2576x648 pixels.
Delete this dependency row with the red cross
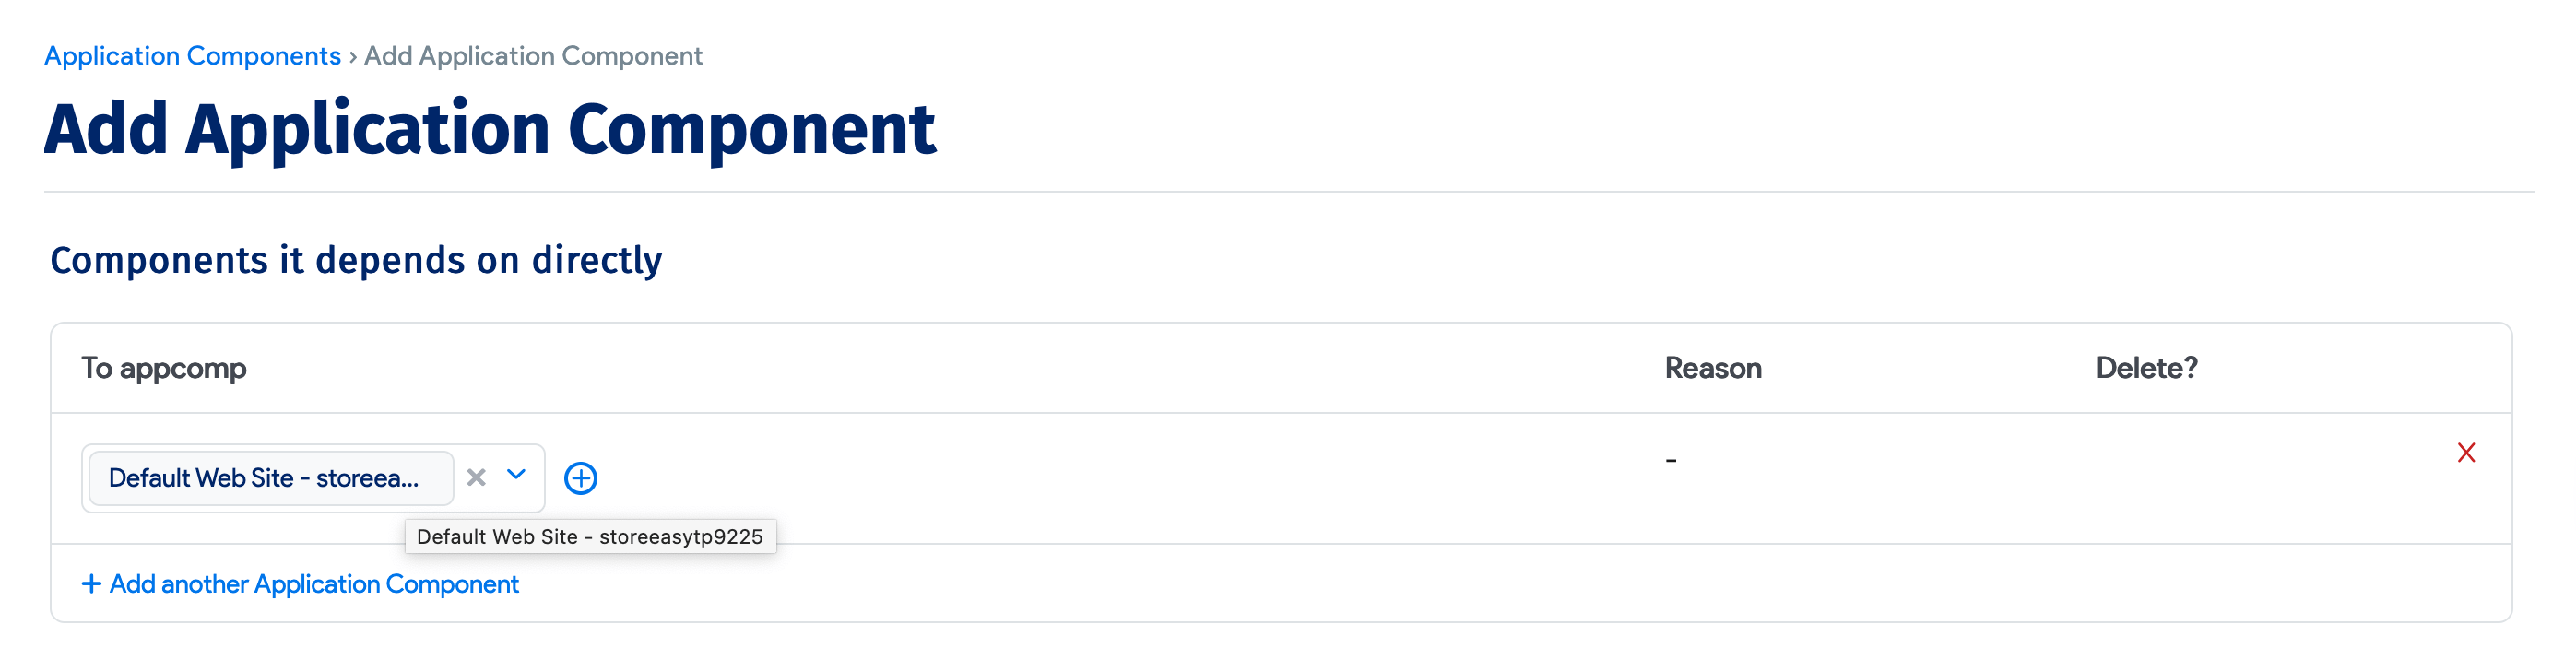pos(2466,452)
